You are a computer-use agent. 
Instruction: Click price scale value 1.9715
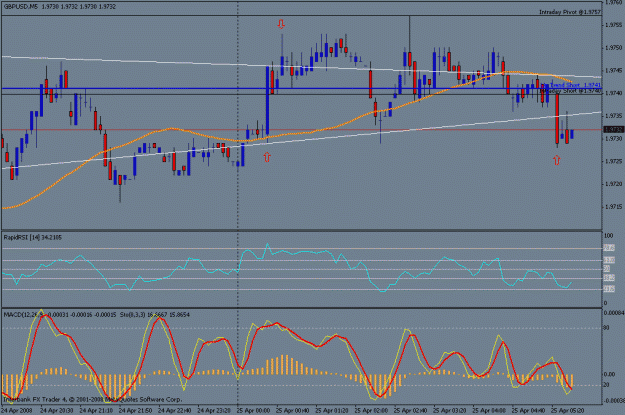(x=613, y=207)
